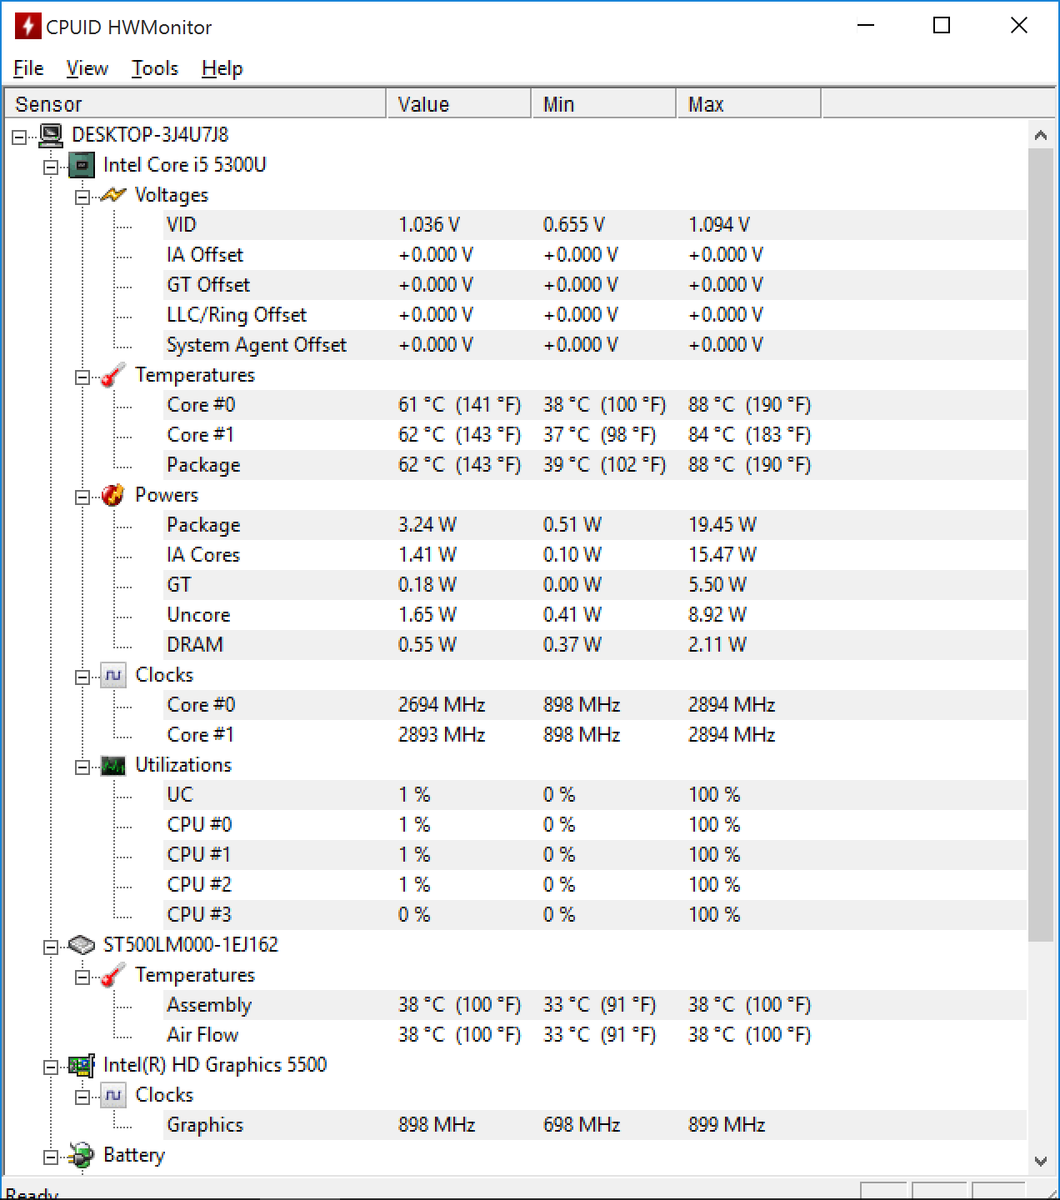
Task: Click the 19.45 W max package power
Action: 723,525
